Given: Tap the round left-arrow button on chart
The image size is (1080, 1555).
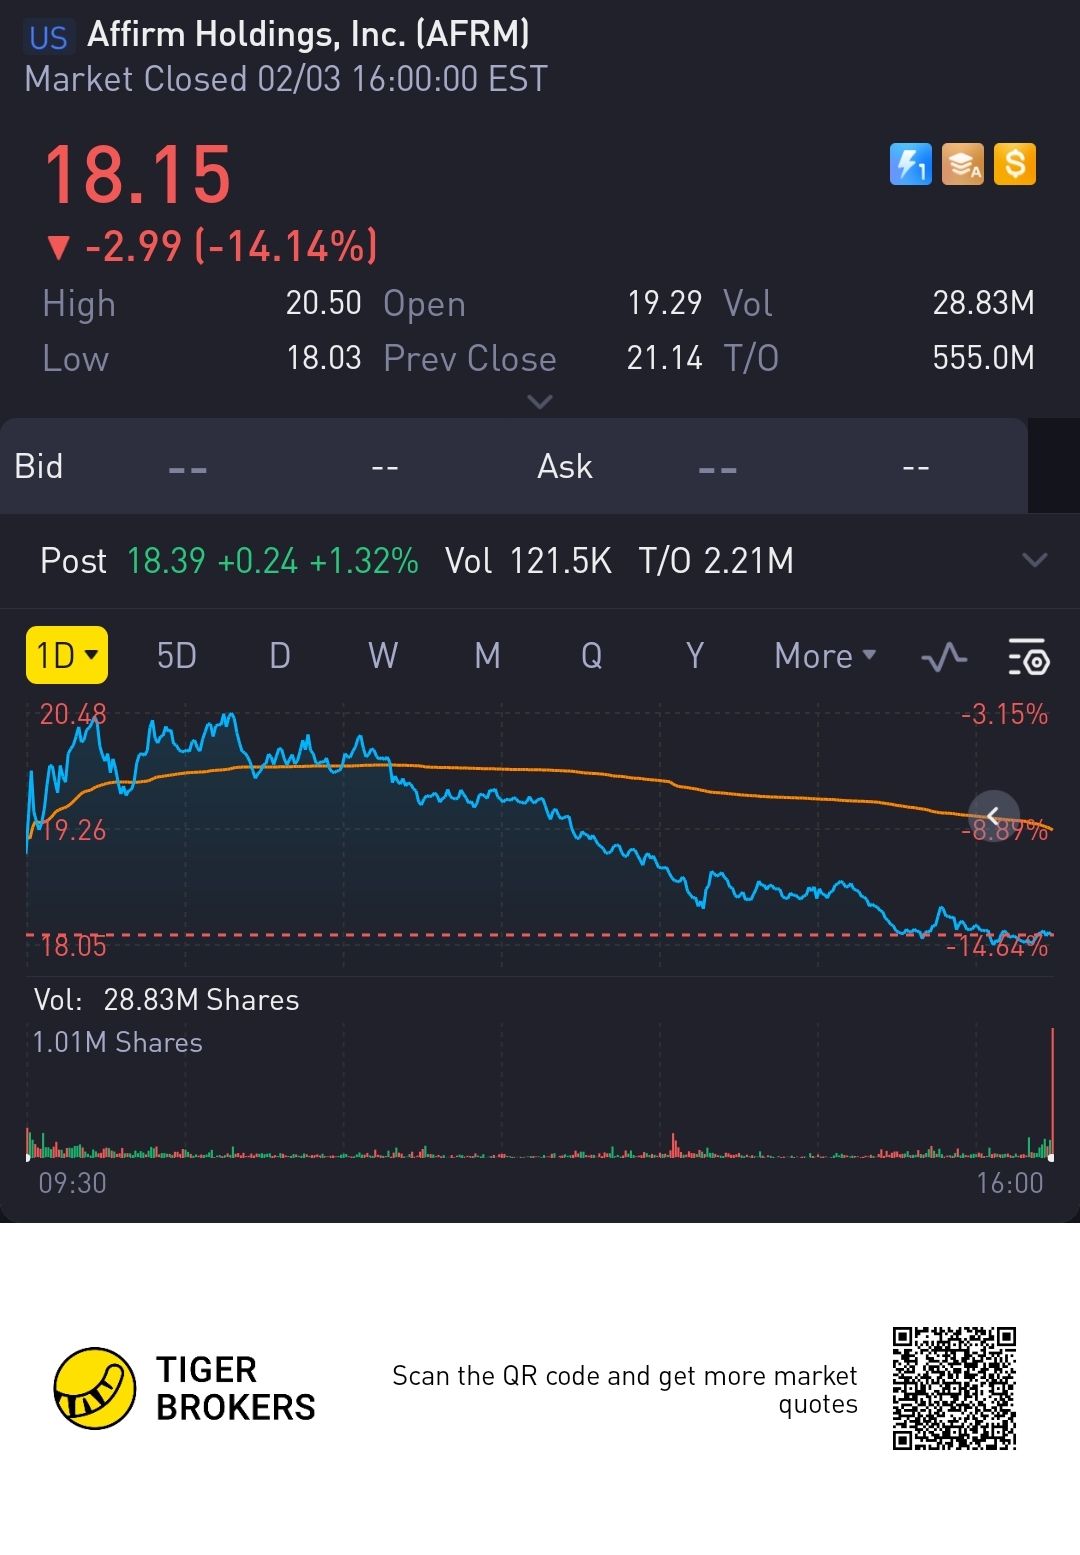Looking at the screenshot, I should click(x=993, y=815).
